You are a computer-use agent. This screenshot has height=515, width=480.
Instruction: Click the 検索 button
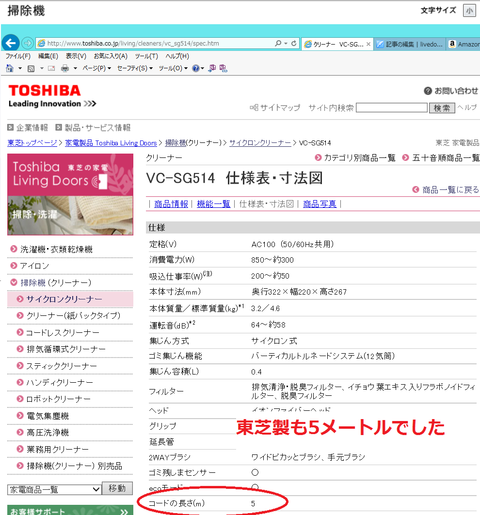(442, 108)
